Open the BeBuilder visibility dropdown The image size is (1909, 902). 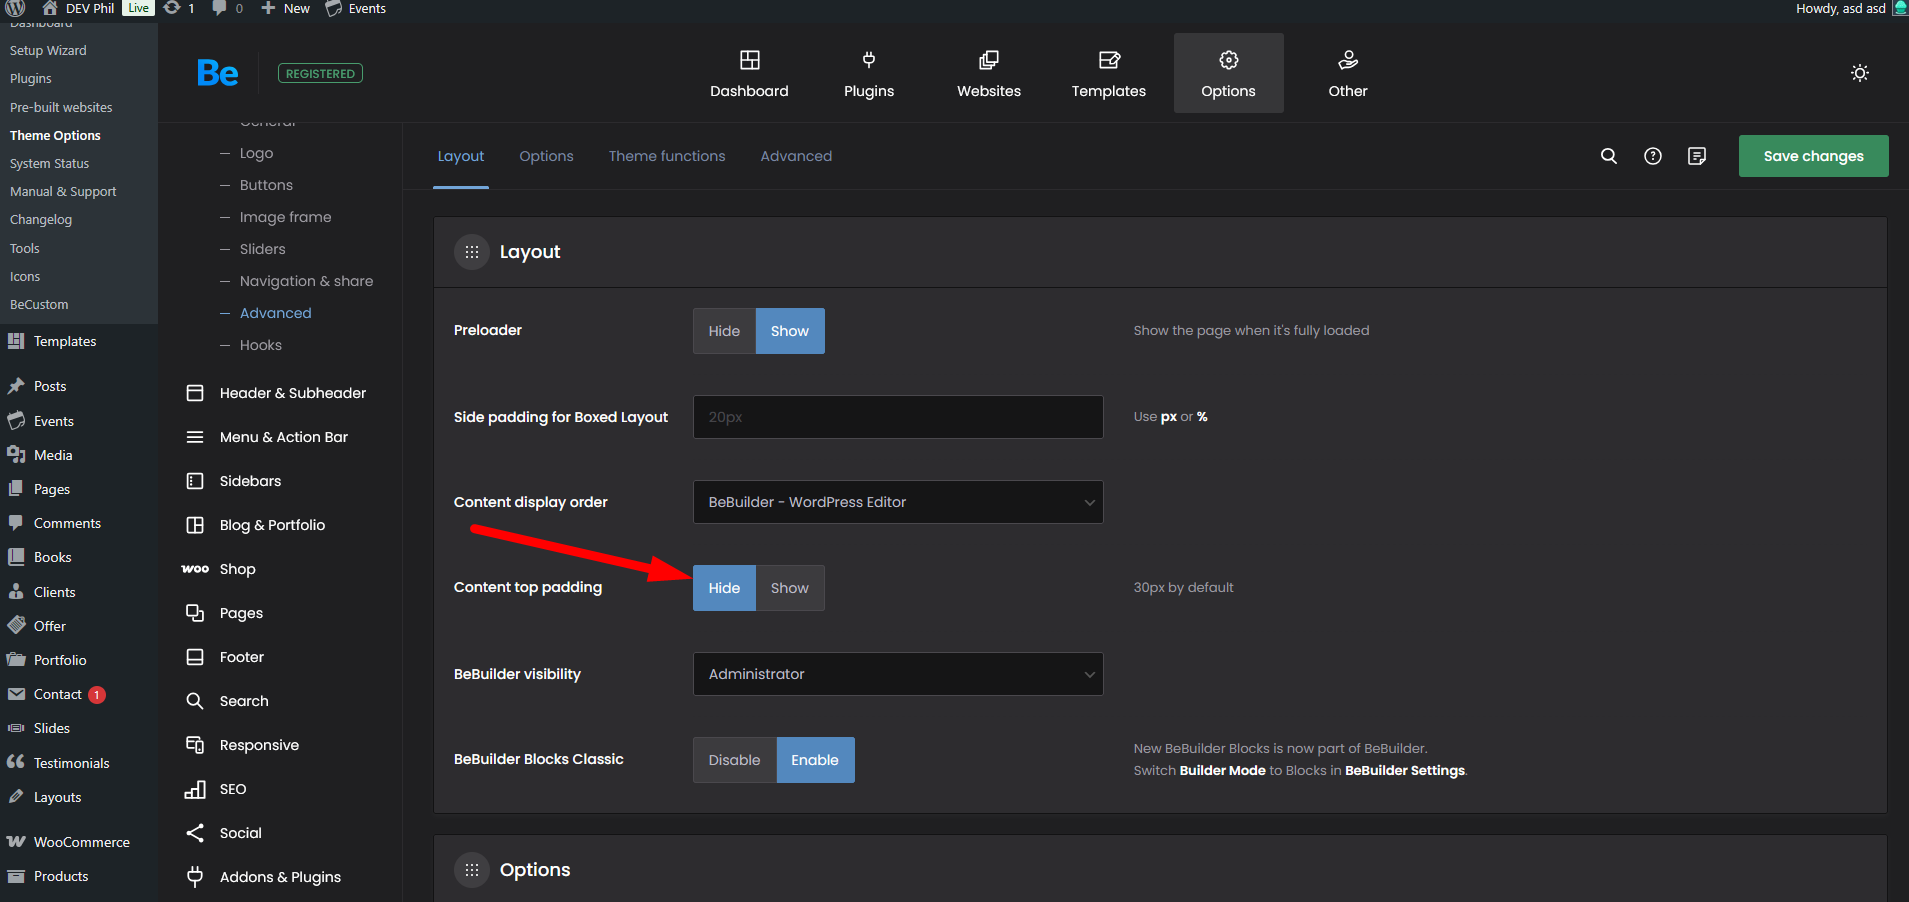coord(897,674)
